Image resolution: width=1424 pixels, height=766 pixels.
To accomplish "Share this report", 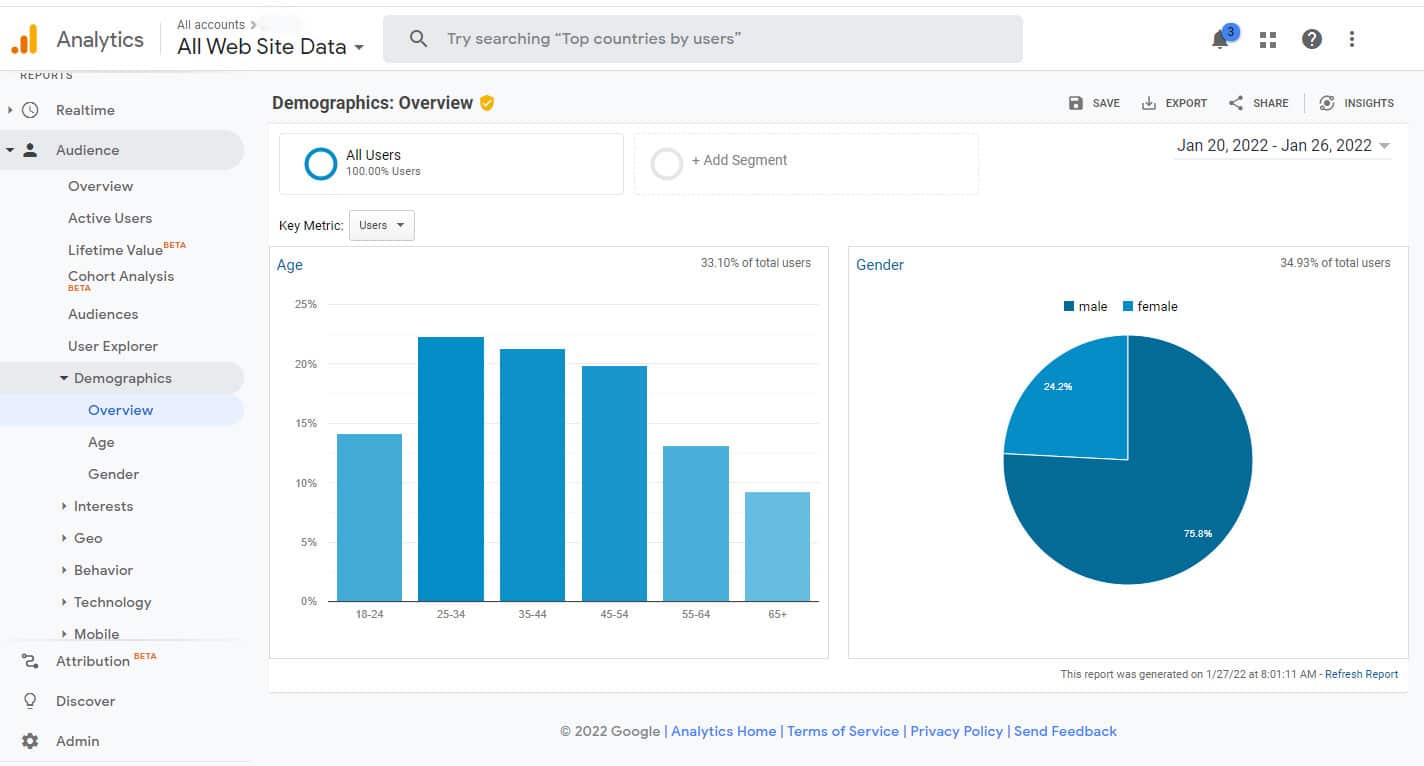I will (1258, 102).
